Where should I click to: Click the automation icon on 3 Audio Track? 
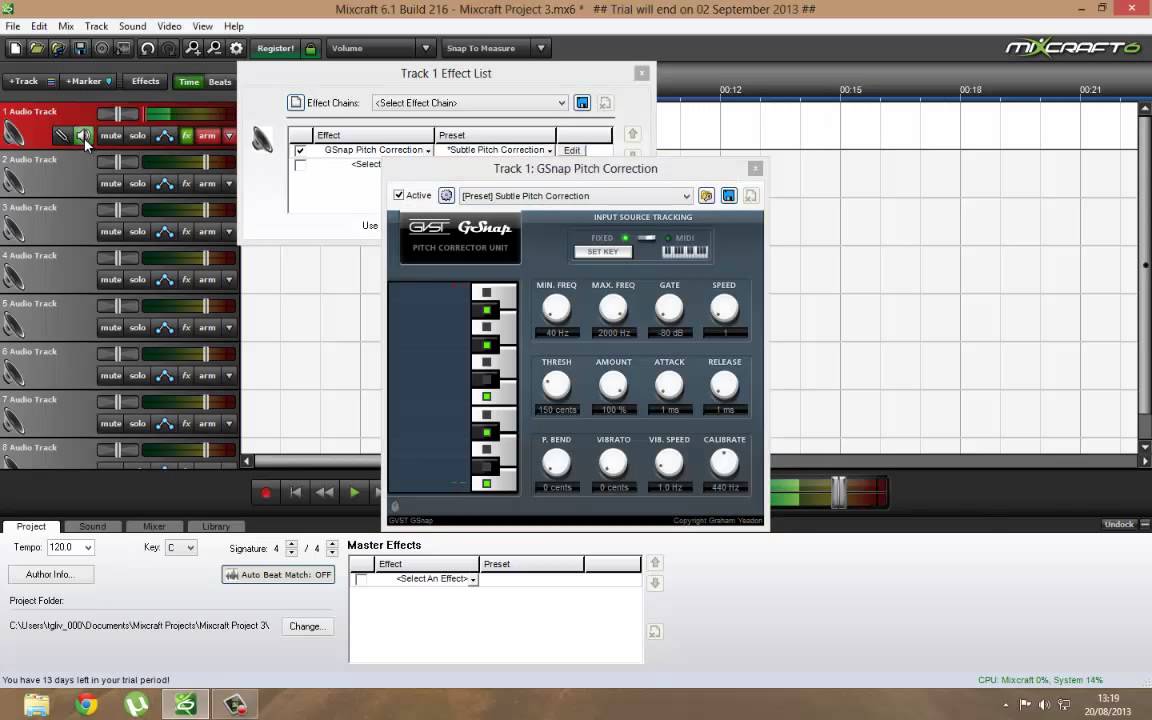165,231
